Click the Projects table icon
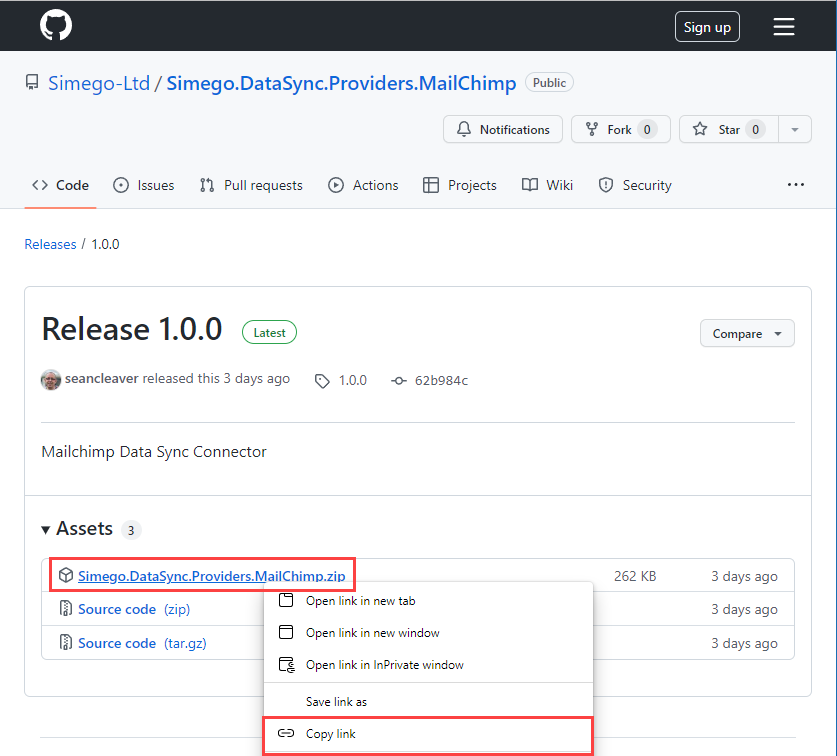 (431, 185)
